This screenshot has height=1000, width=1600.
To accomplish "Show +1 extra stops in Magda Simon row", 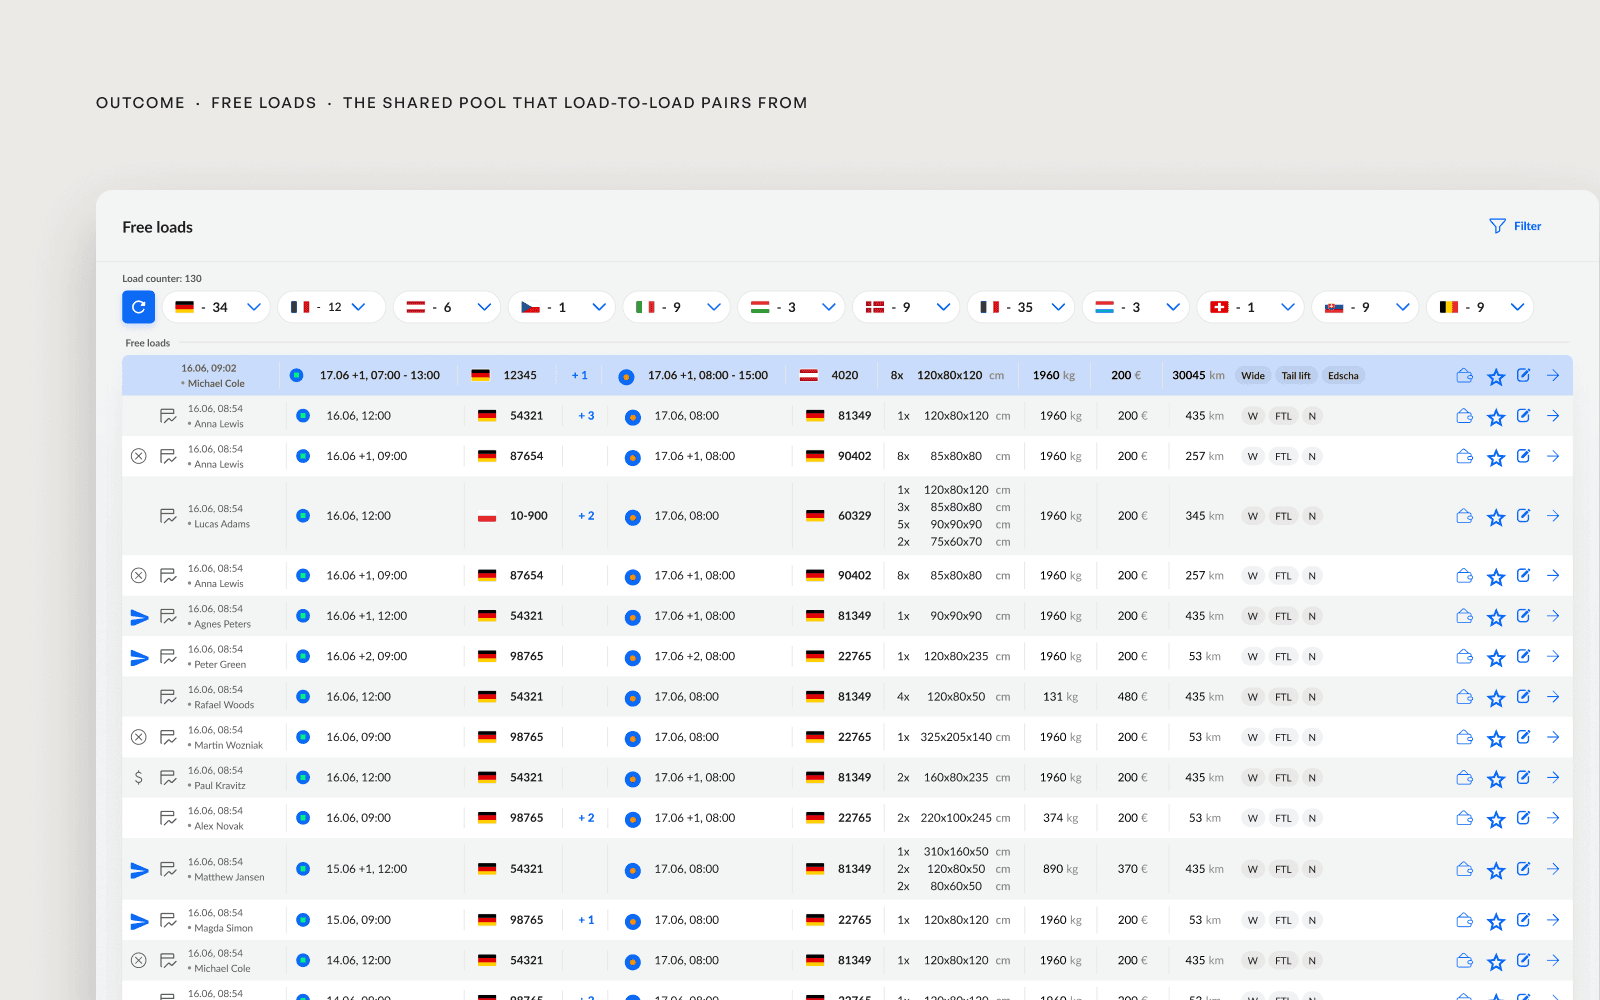I will [586, 920].
